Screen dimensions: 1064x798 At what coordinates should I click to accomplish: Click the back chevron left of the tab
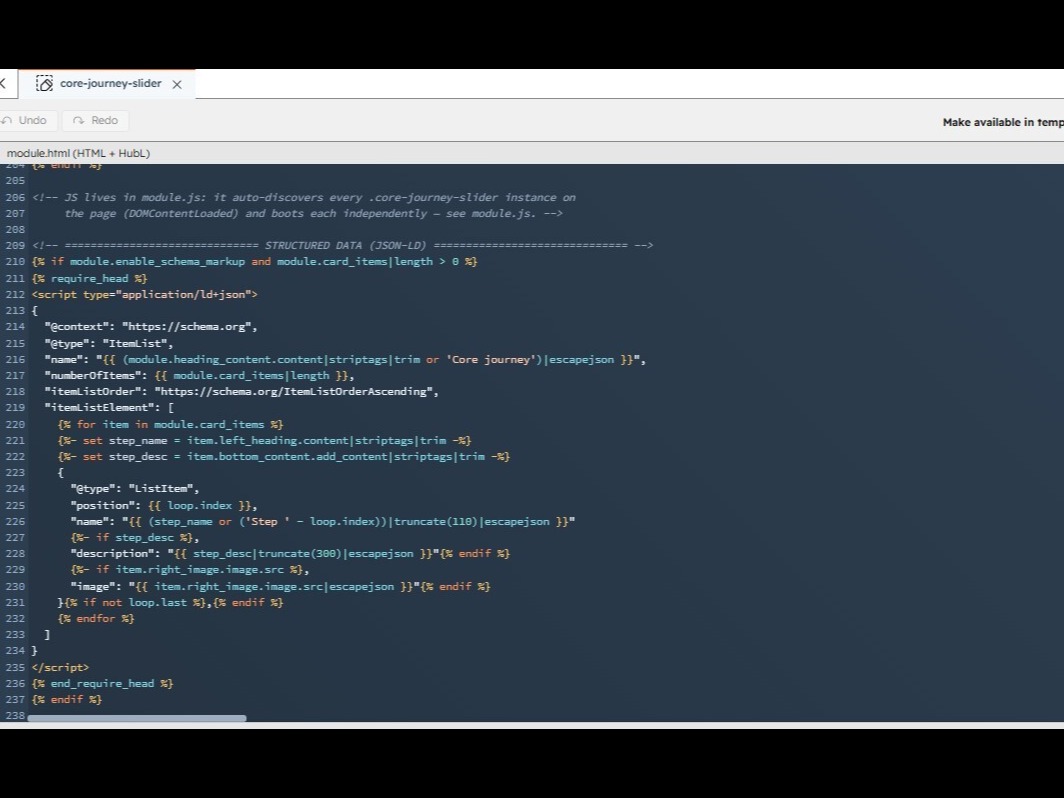[3, 83]
